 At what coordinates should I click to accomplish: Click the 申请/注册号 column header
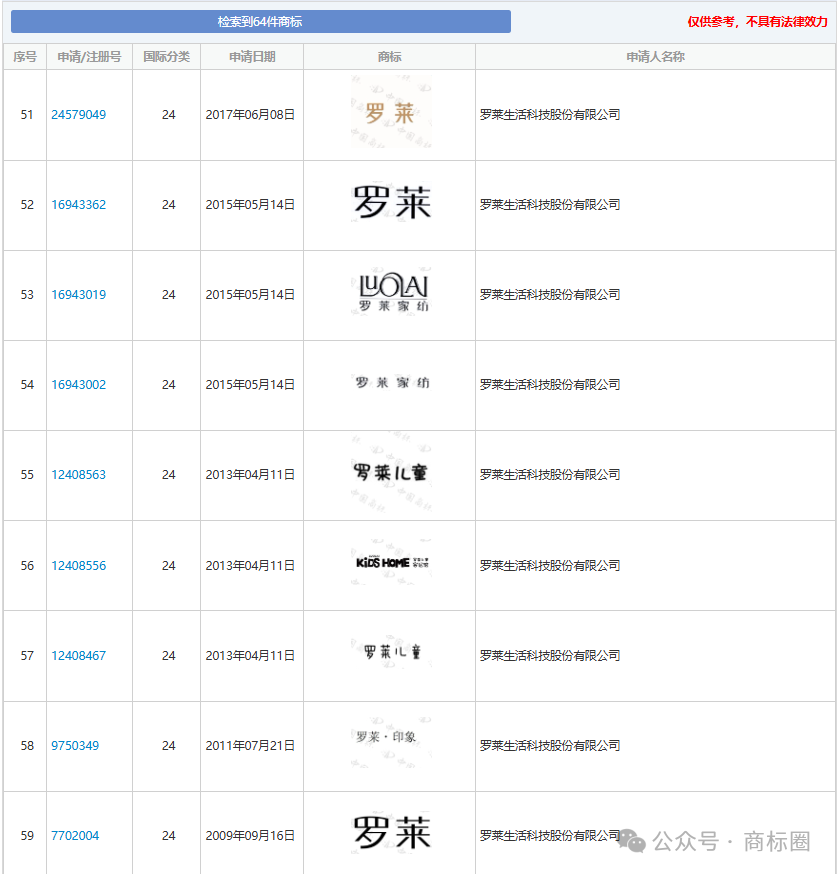click(x=89, y=57)
